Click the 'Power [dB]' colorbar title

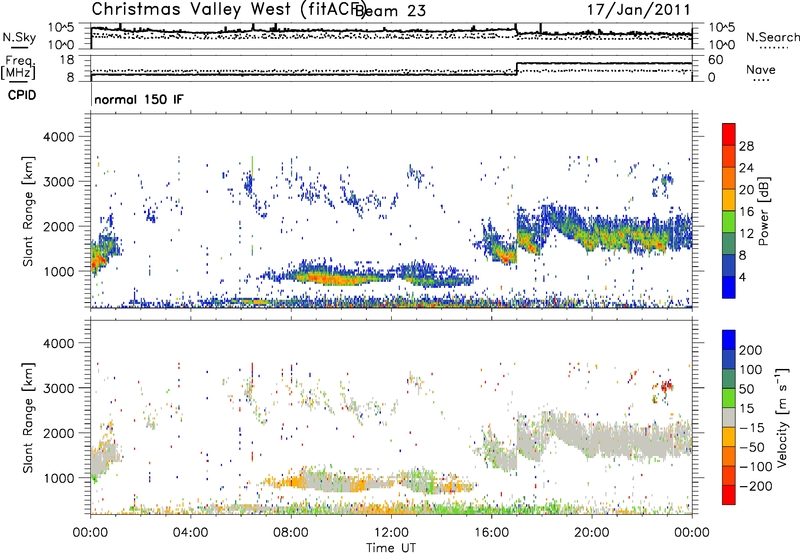763,211
